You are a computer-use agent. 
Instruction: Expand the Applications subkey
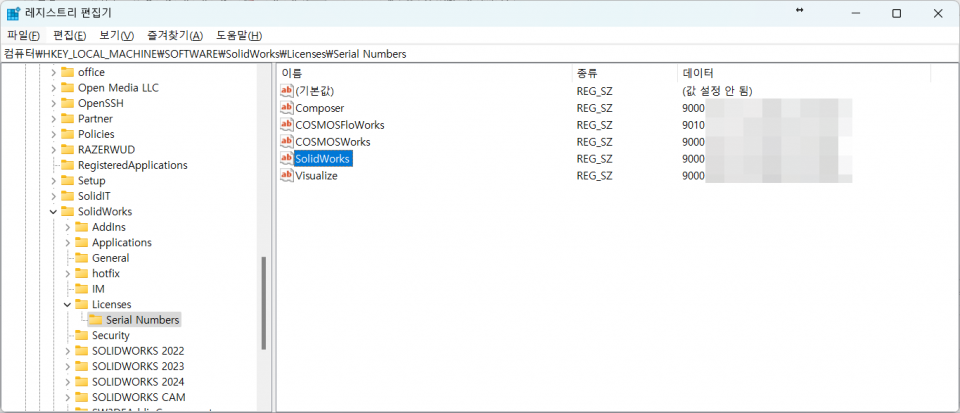[x=67, y=242]
